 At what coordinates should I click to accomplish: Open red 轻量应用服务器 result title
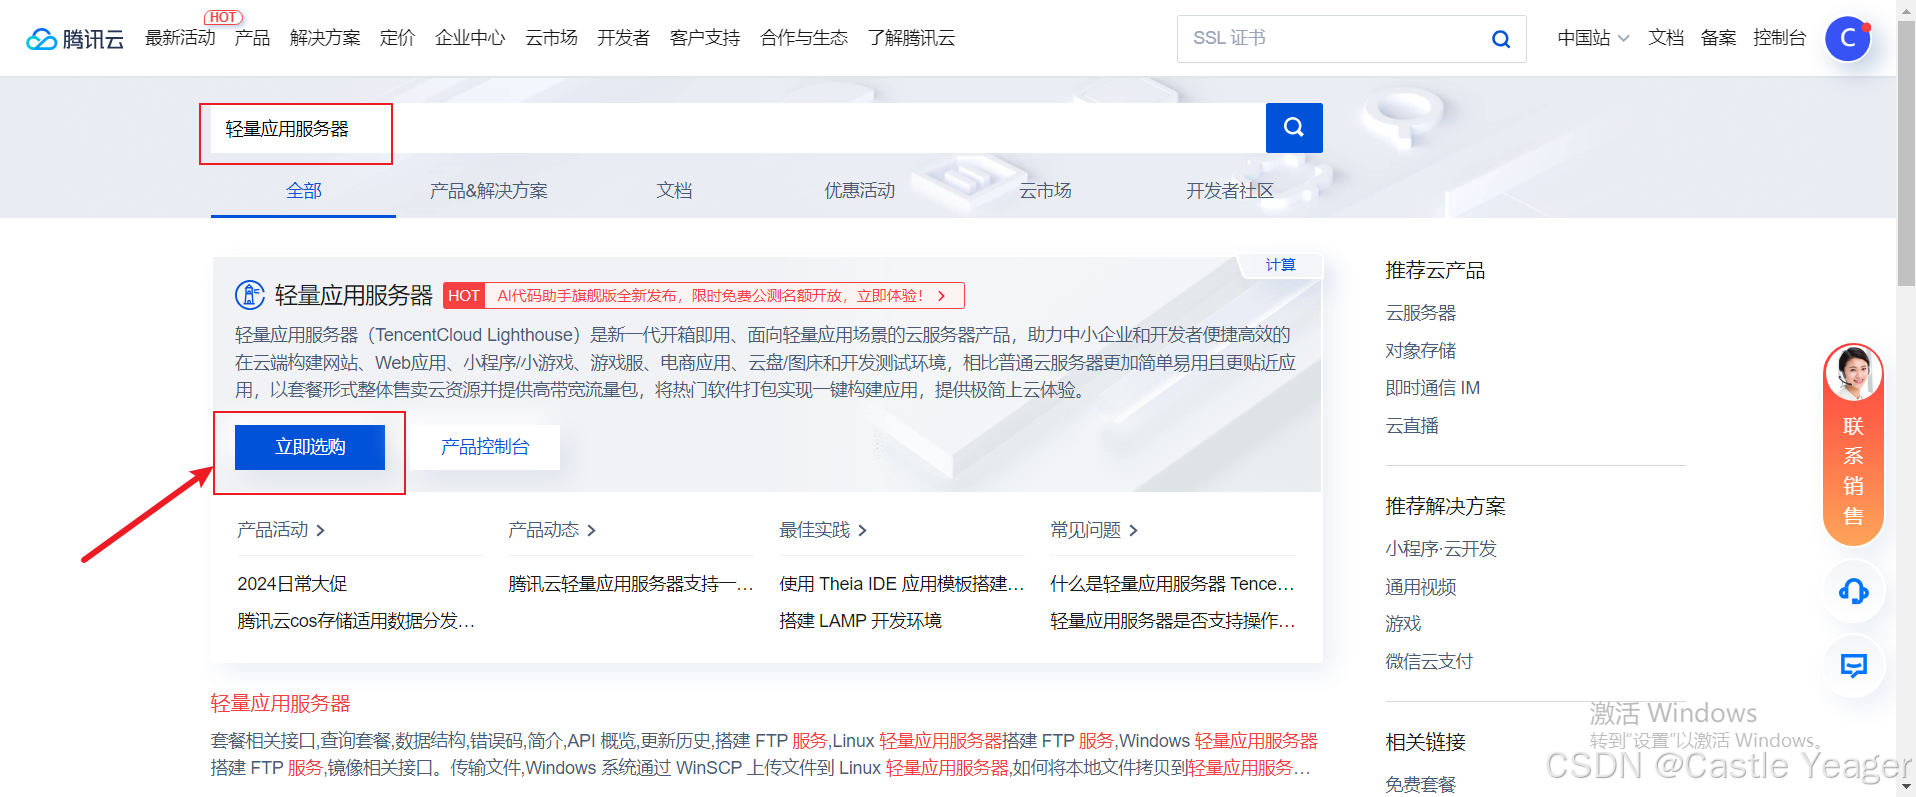tap(280, 704)
